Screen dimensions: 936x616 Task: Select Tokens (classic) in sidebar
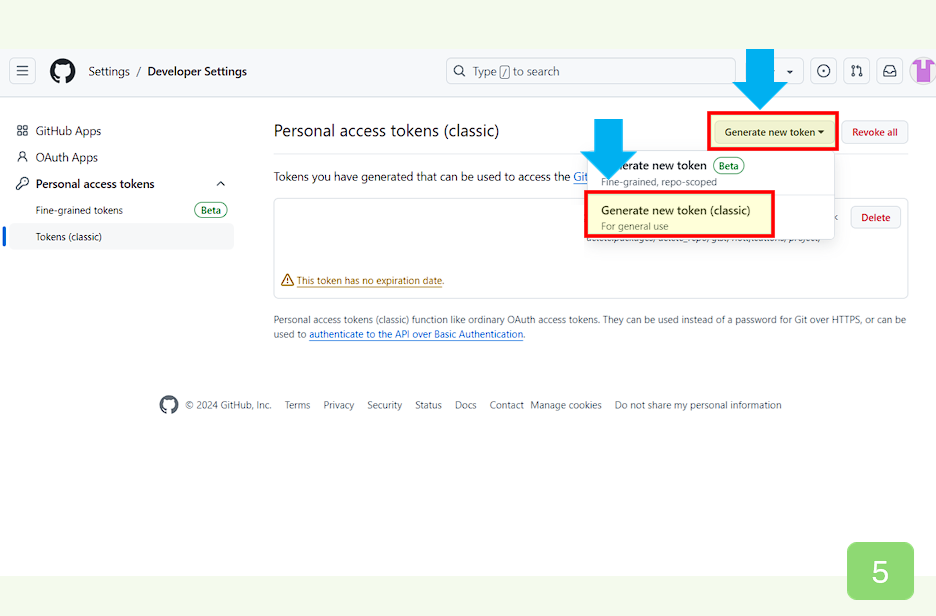[122, 236]
